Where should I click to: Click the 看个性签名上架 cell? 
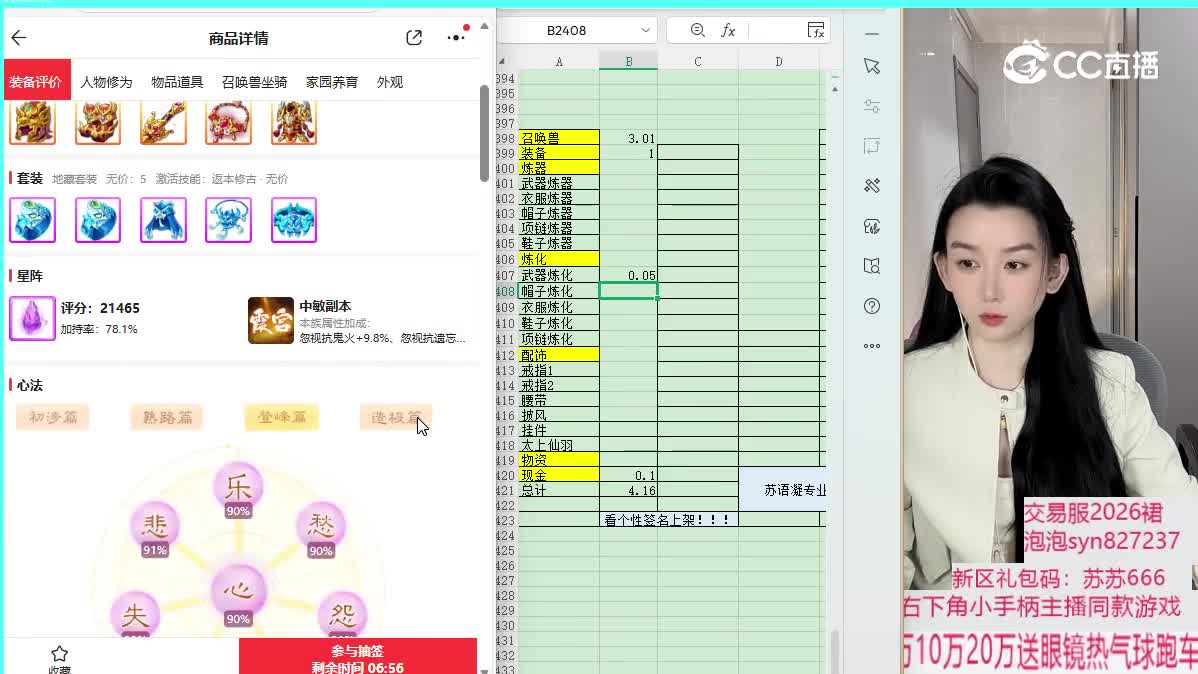pyautogui.click(x=667, y=520)
